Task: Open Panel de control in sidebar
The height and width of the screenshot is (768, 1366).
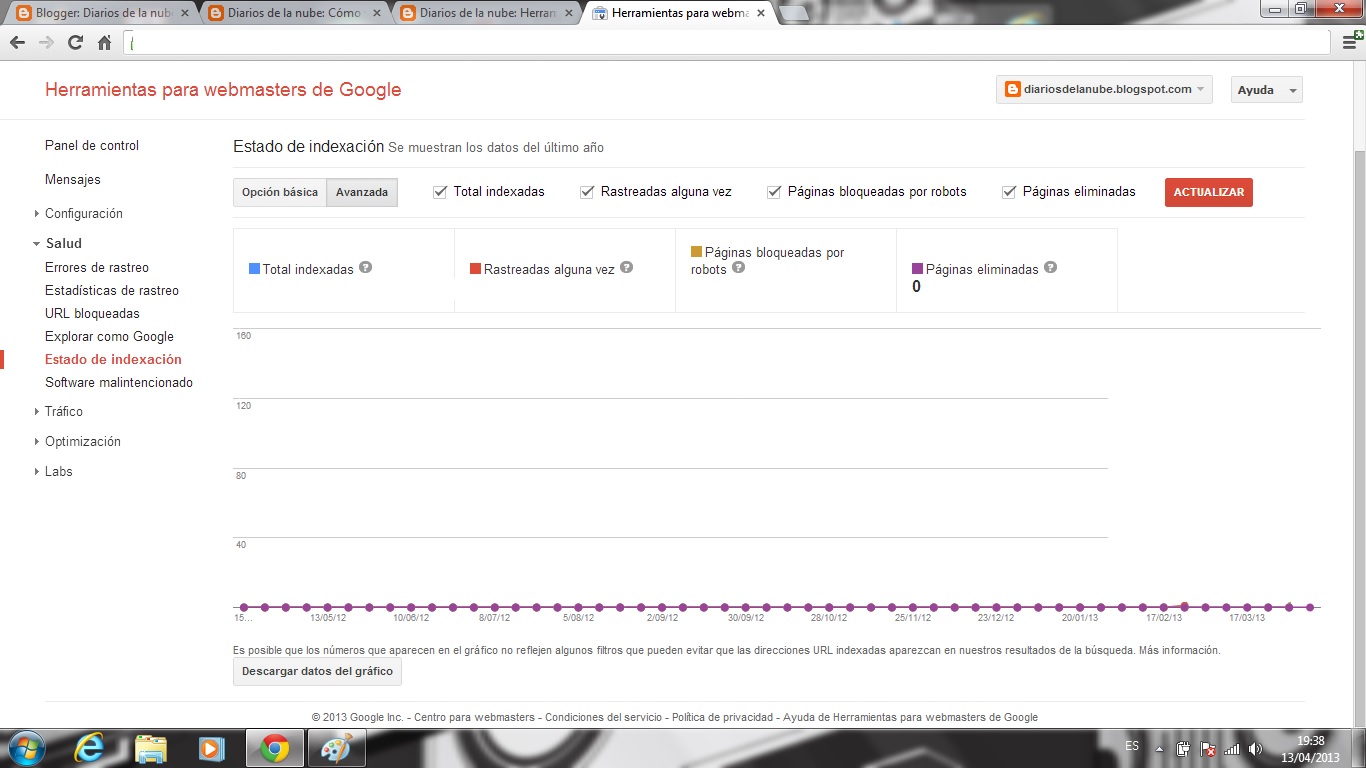Action: click(x=92, y=145)
